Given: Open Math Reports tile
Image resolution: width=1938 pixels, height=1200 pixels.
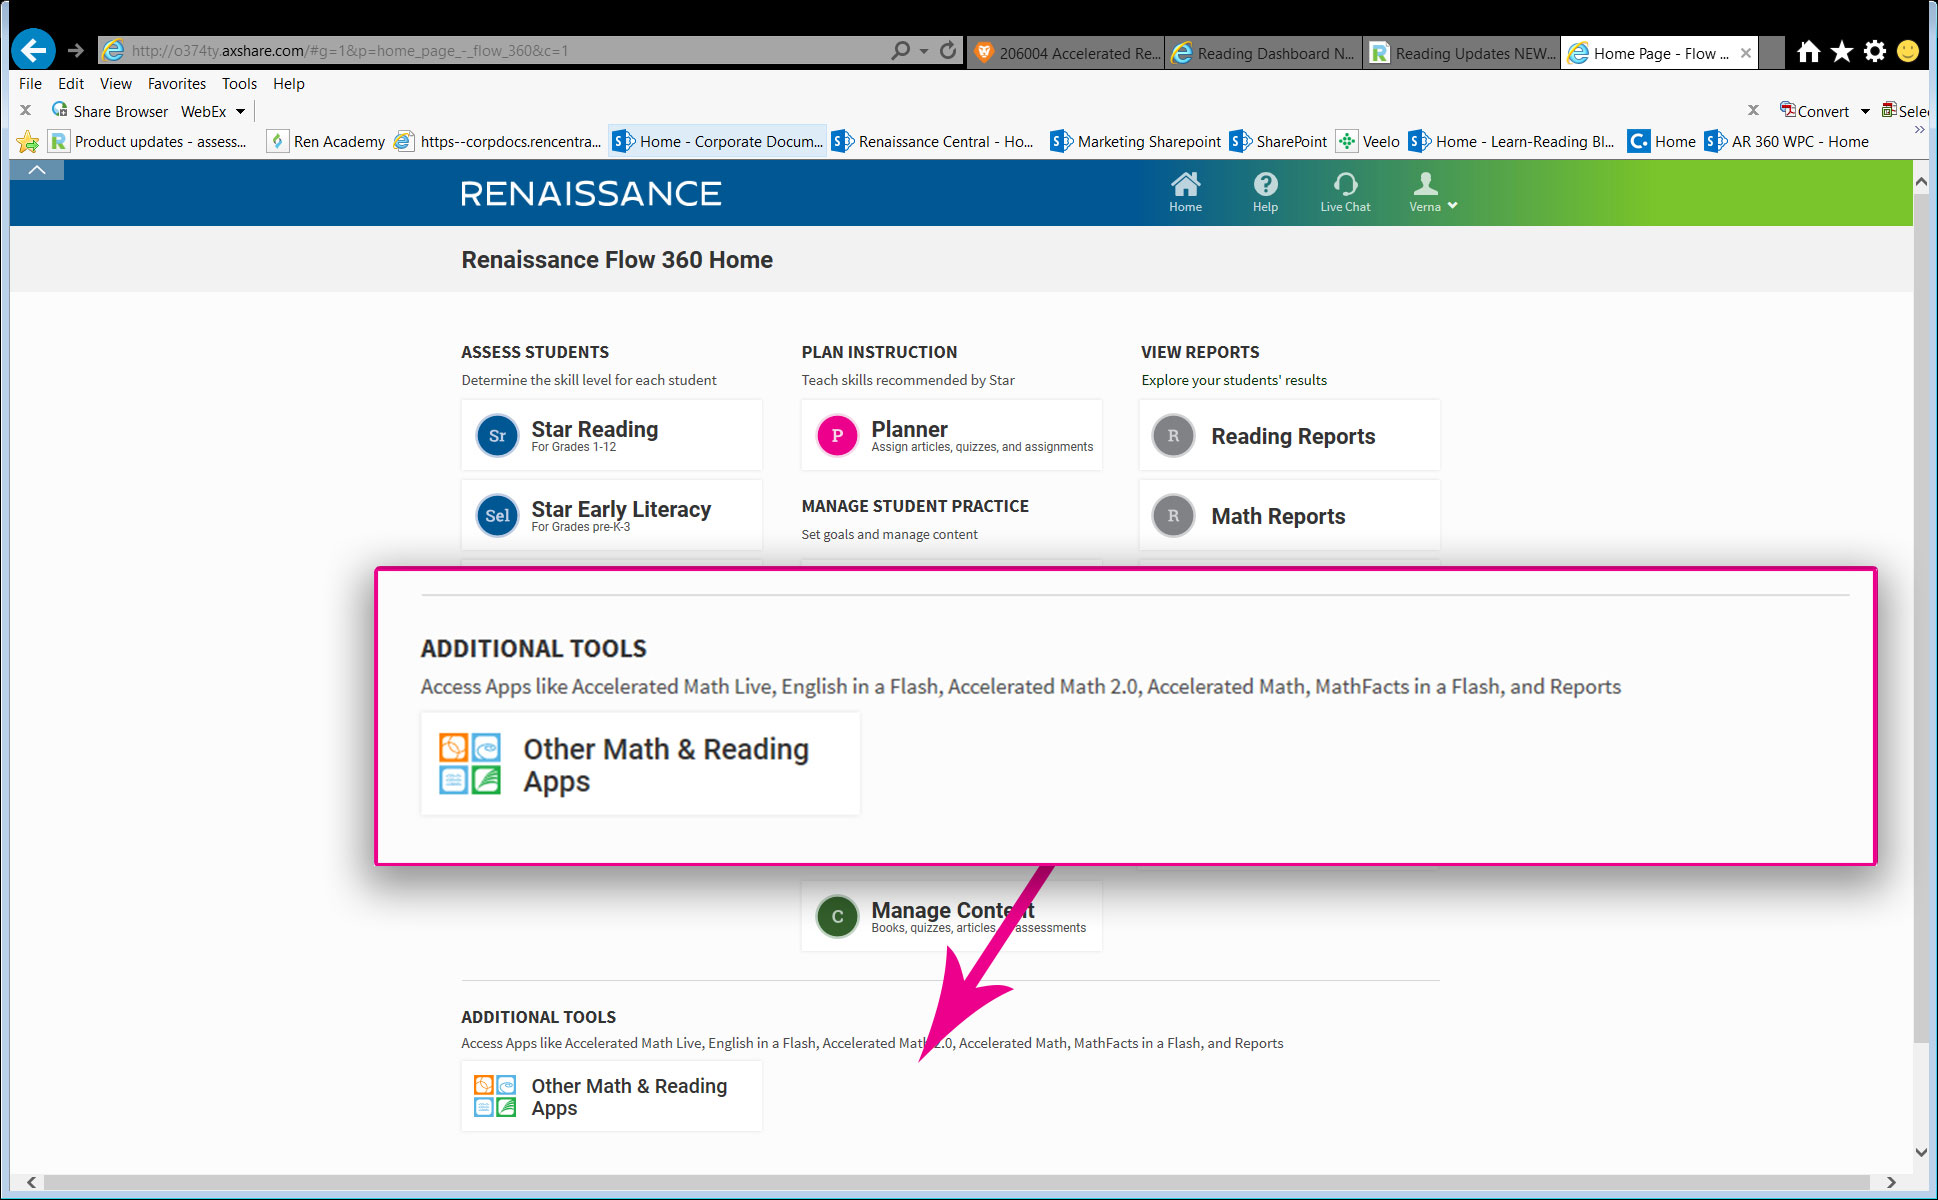Looking at the screenshot, I should tap(1289, 515).
